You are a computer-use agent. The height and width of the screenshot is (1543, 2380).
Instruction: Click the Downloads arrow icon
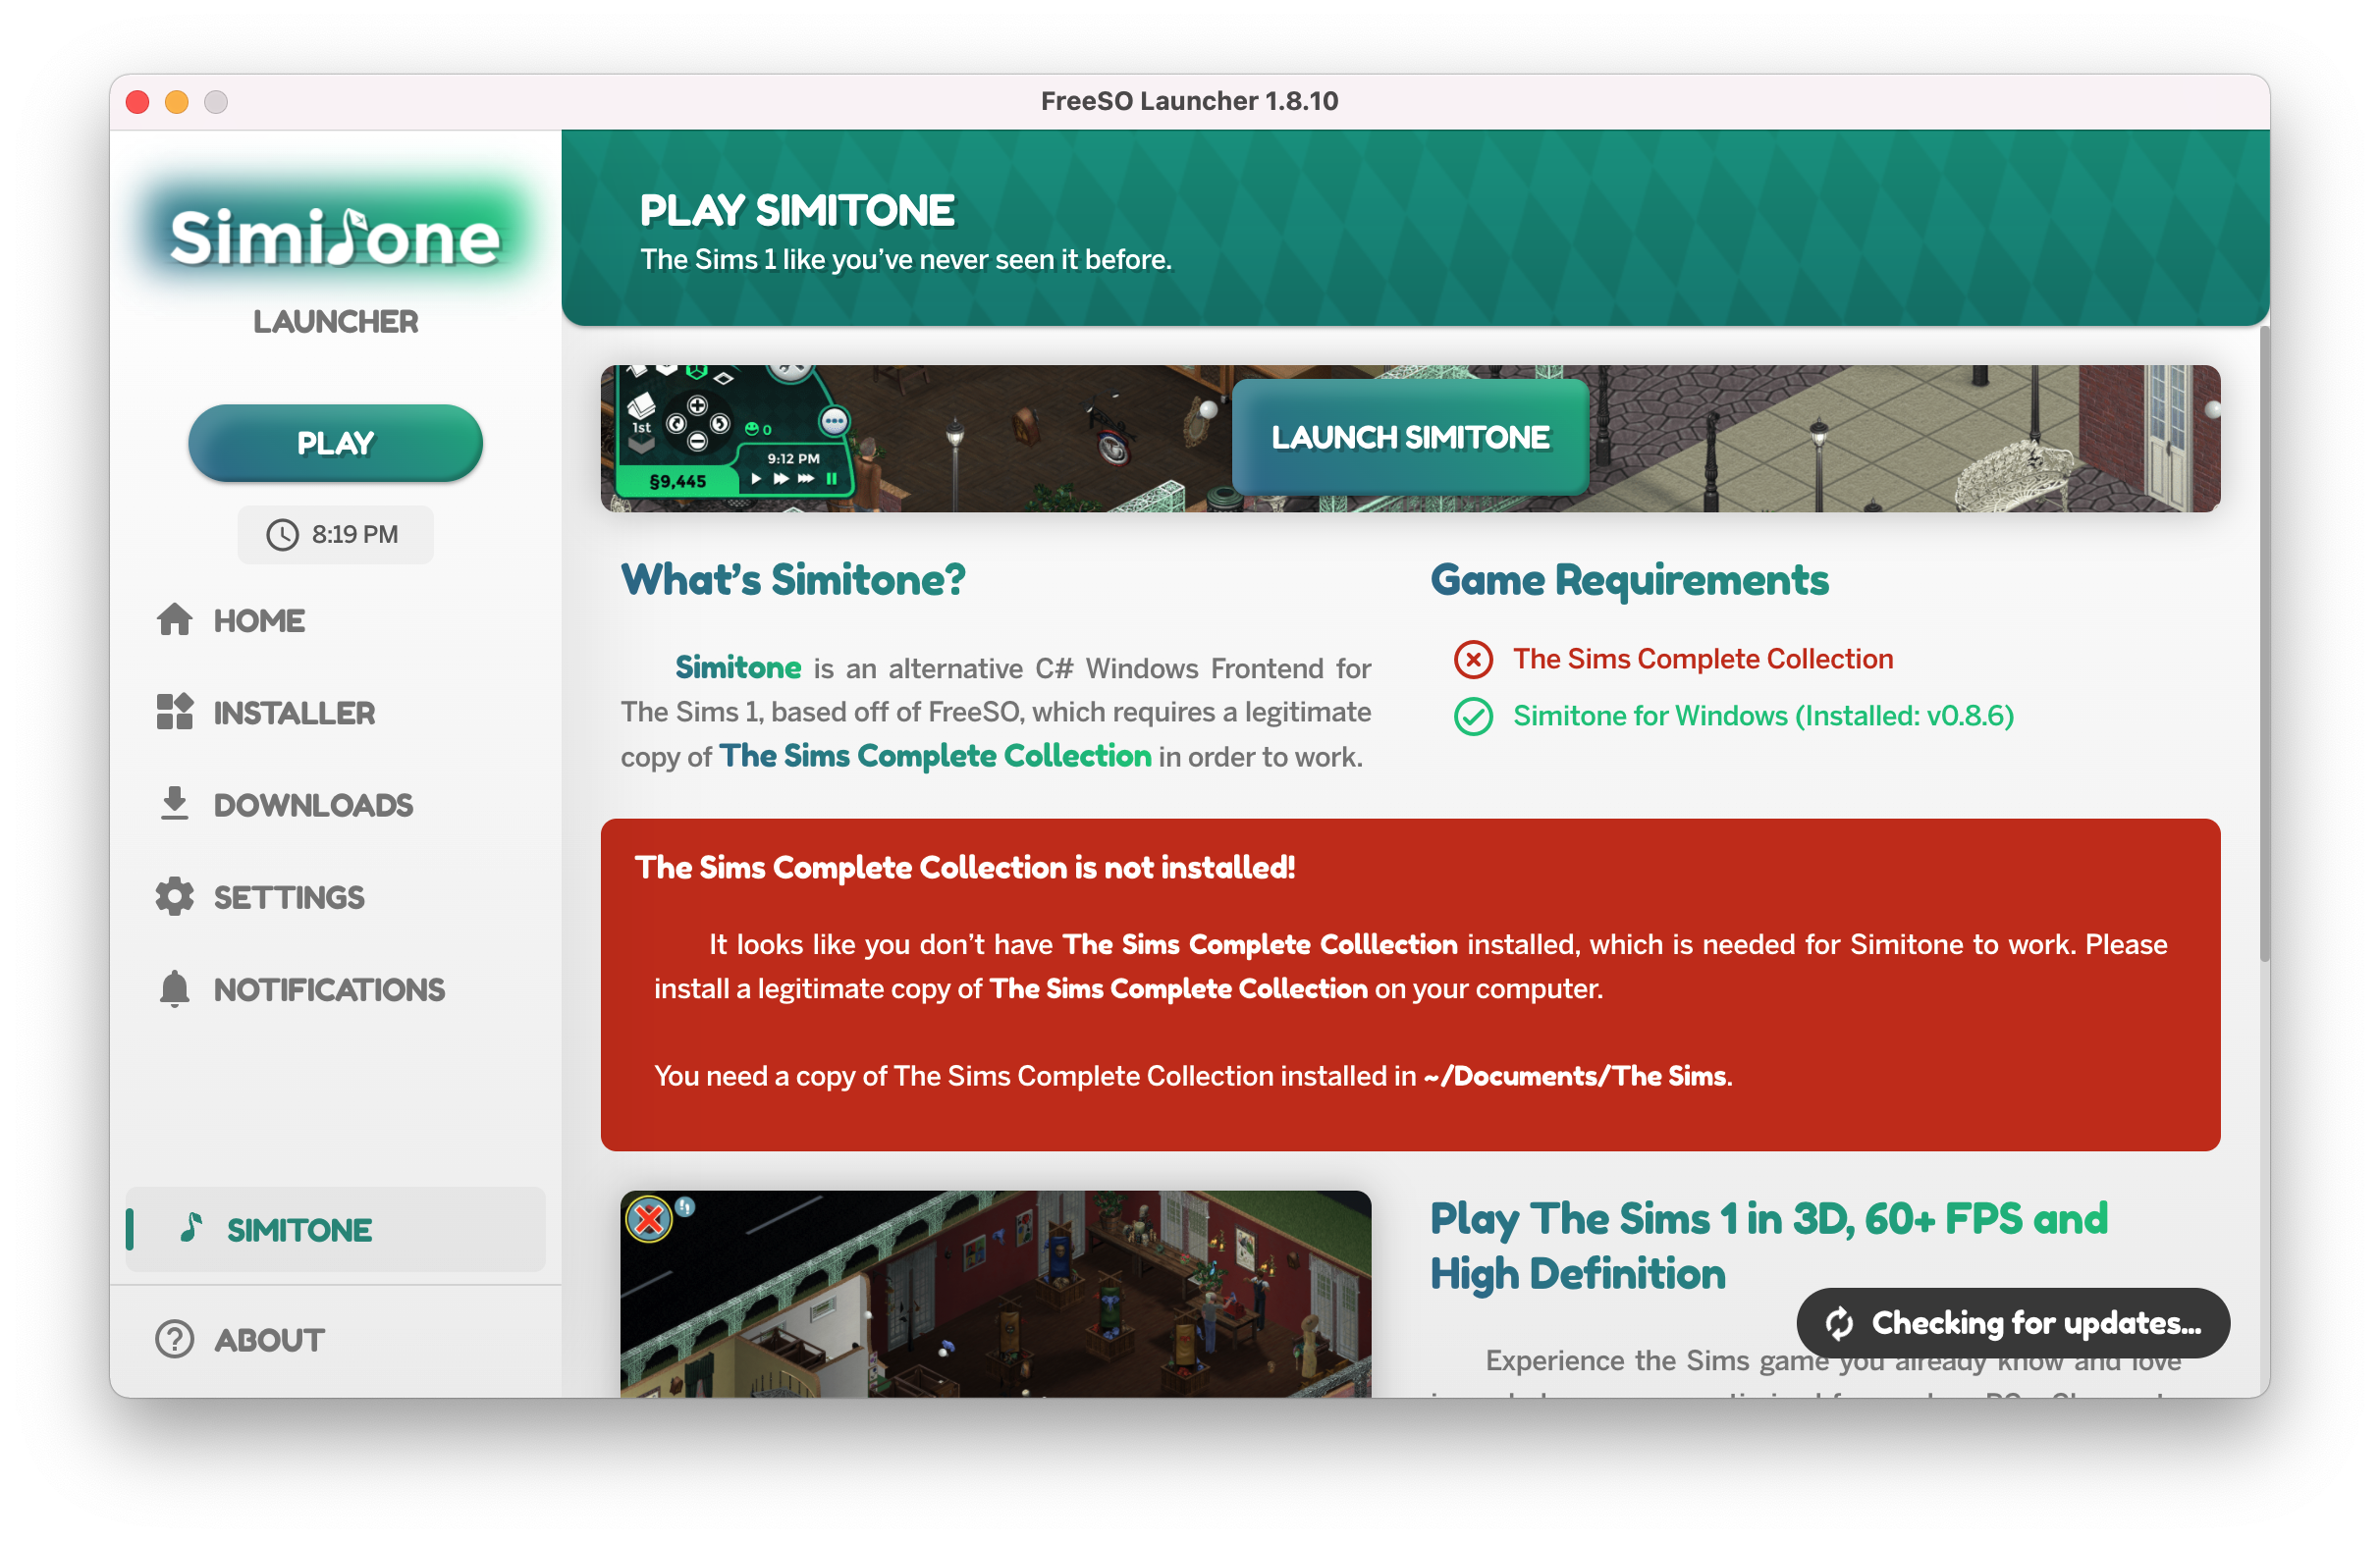(176, 804)
